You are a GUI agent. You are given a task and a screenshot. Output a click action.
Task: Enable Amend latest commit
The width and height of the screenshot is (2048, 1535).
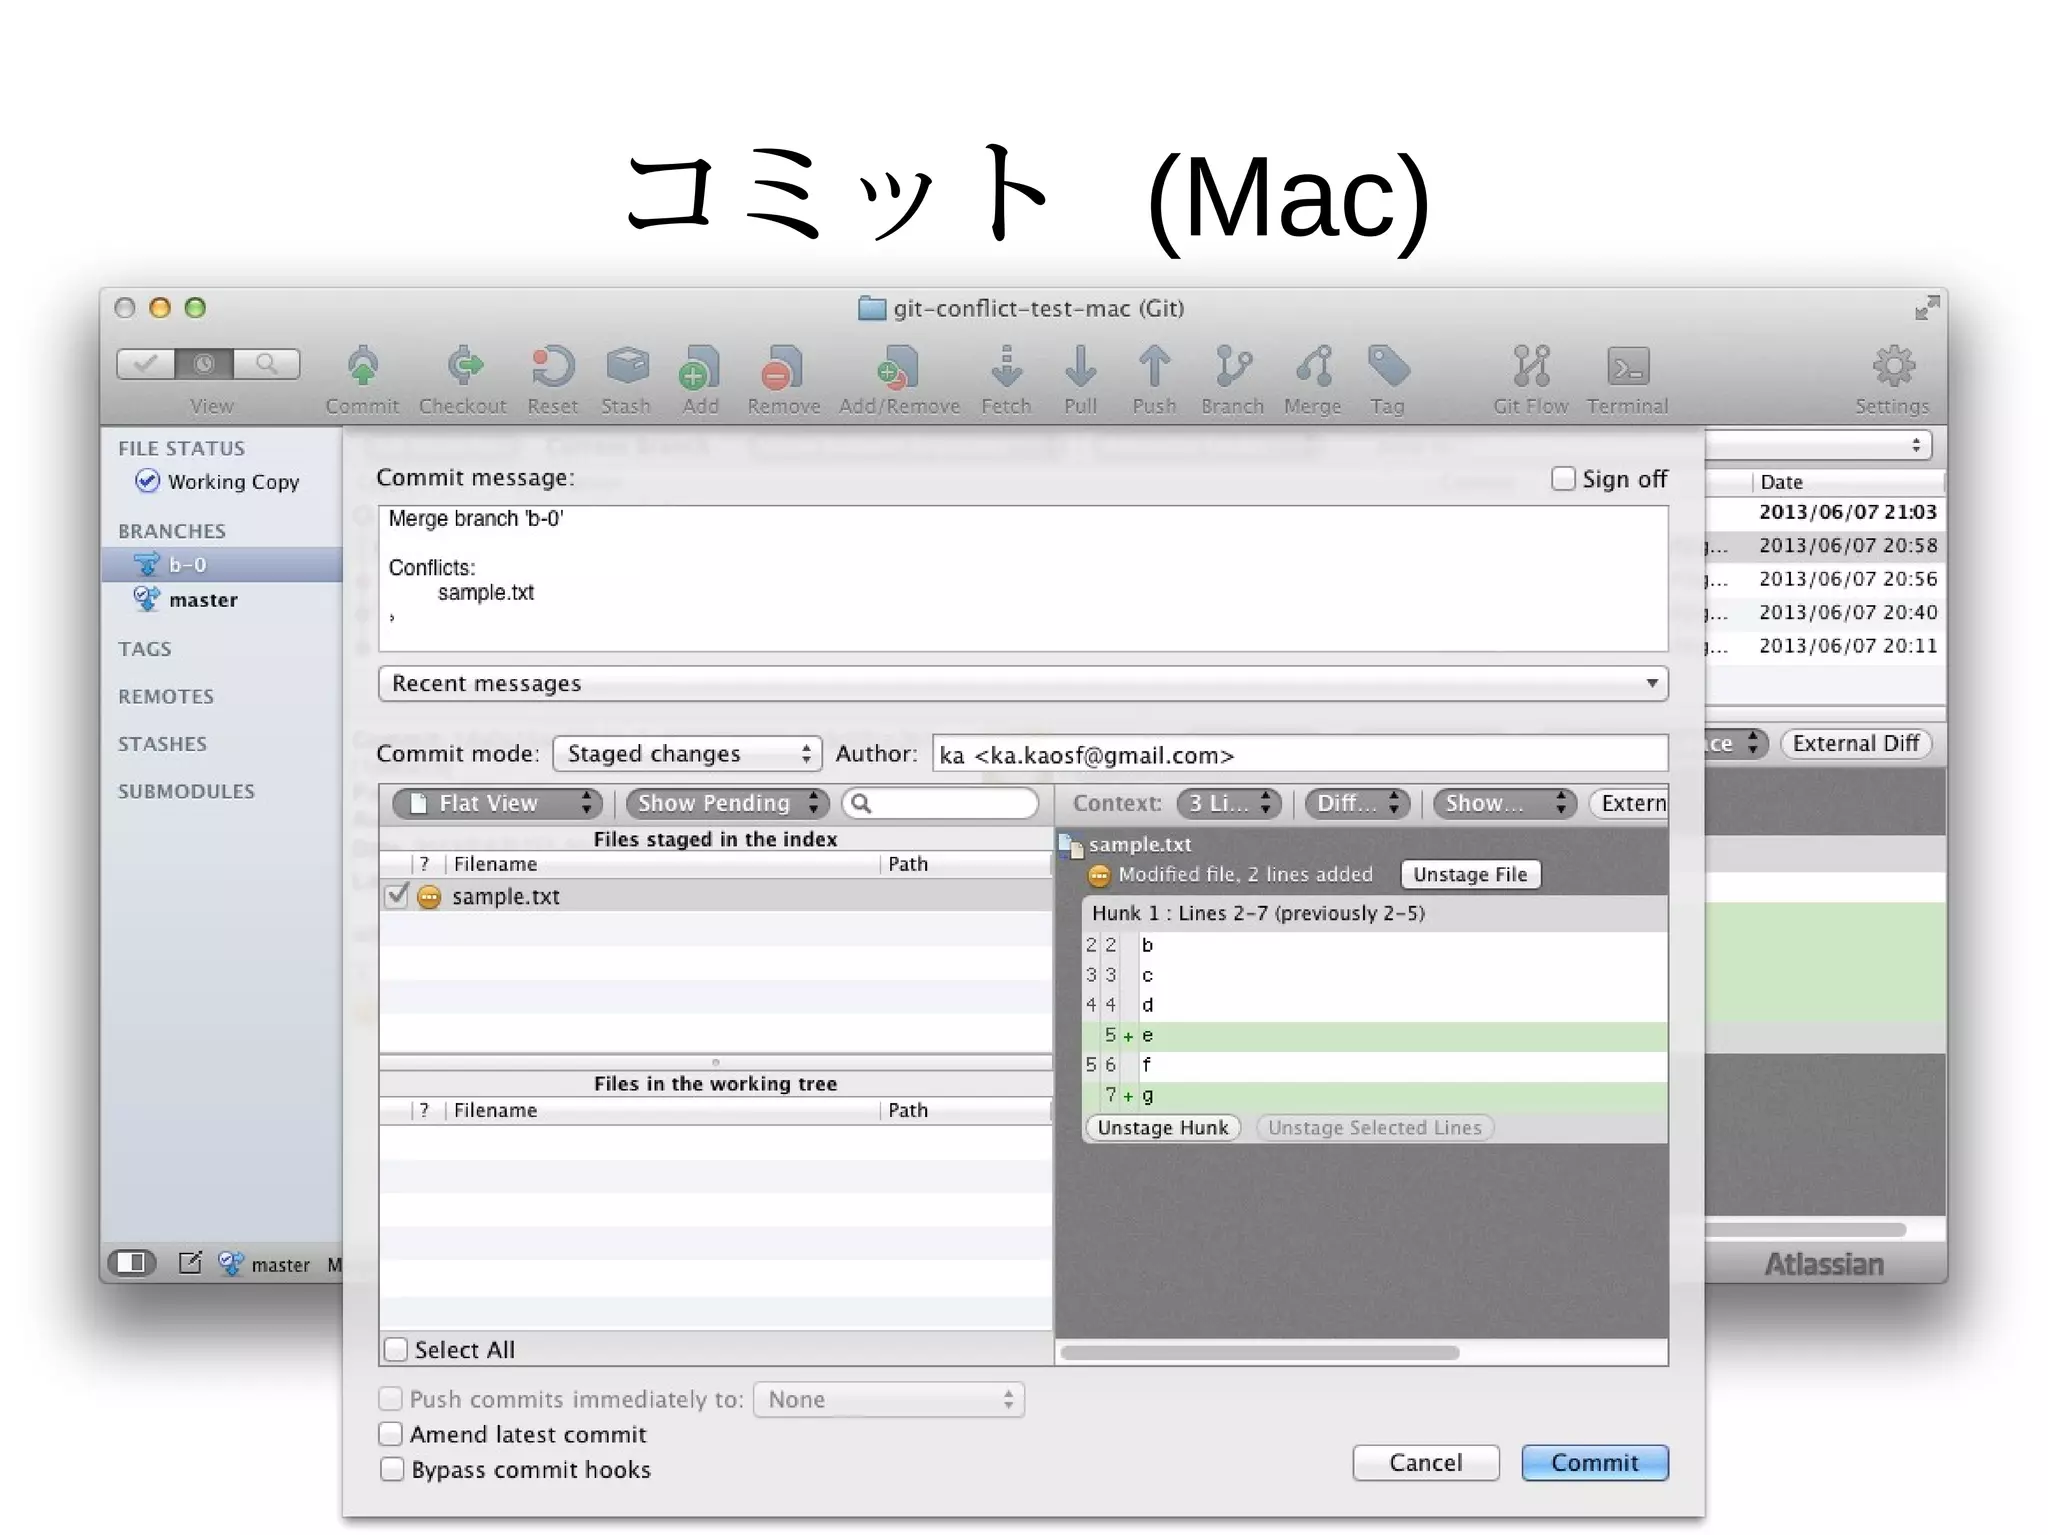[390, 1434]
